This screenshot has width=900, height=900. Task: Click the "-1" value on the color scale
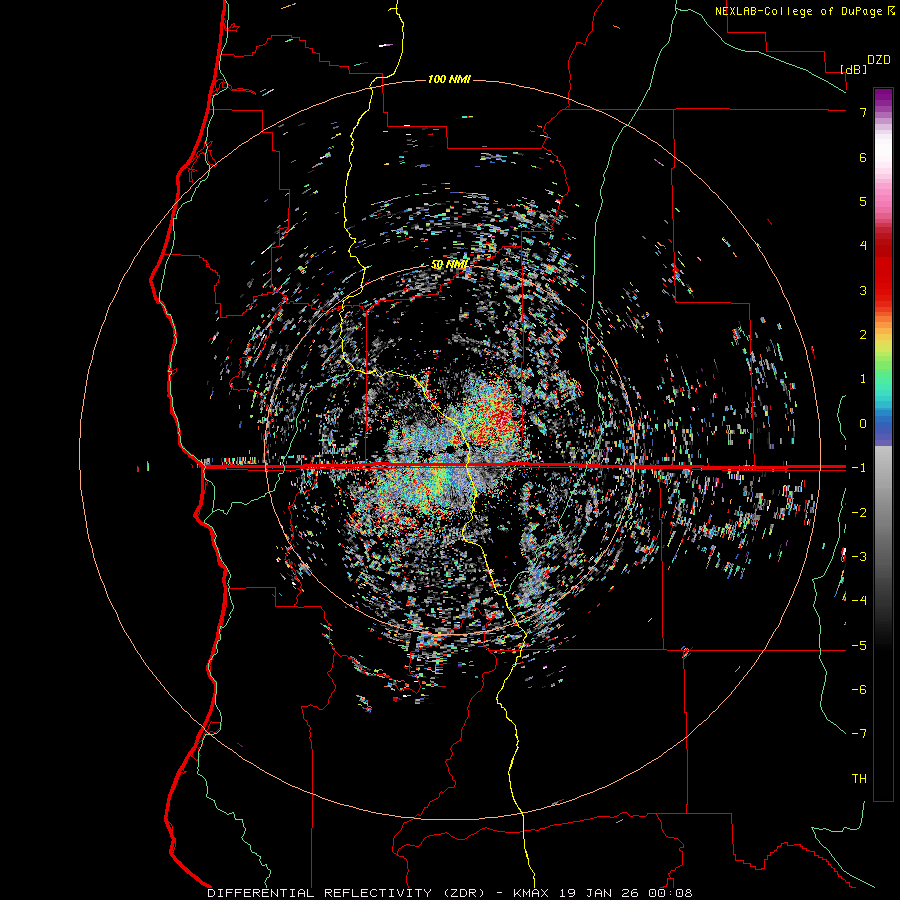click(x=859, y=468)
